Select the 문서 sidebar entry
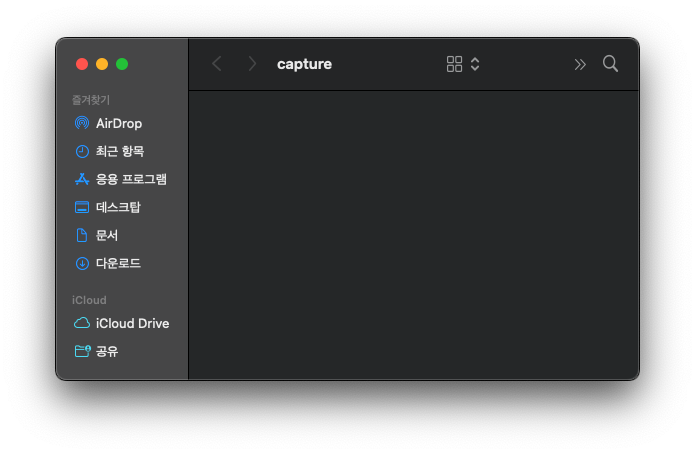 pyautogui.click(x=107, y=235)
